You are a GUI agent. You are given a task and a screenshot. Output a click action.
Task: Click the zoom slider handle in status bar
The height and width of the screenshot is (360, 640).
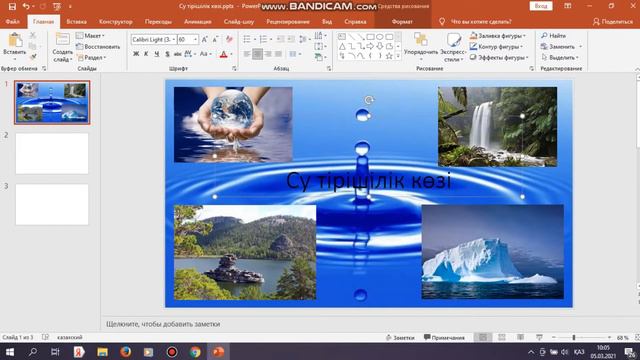click(x=573, y=338)
